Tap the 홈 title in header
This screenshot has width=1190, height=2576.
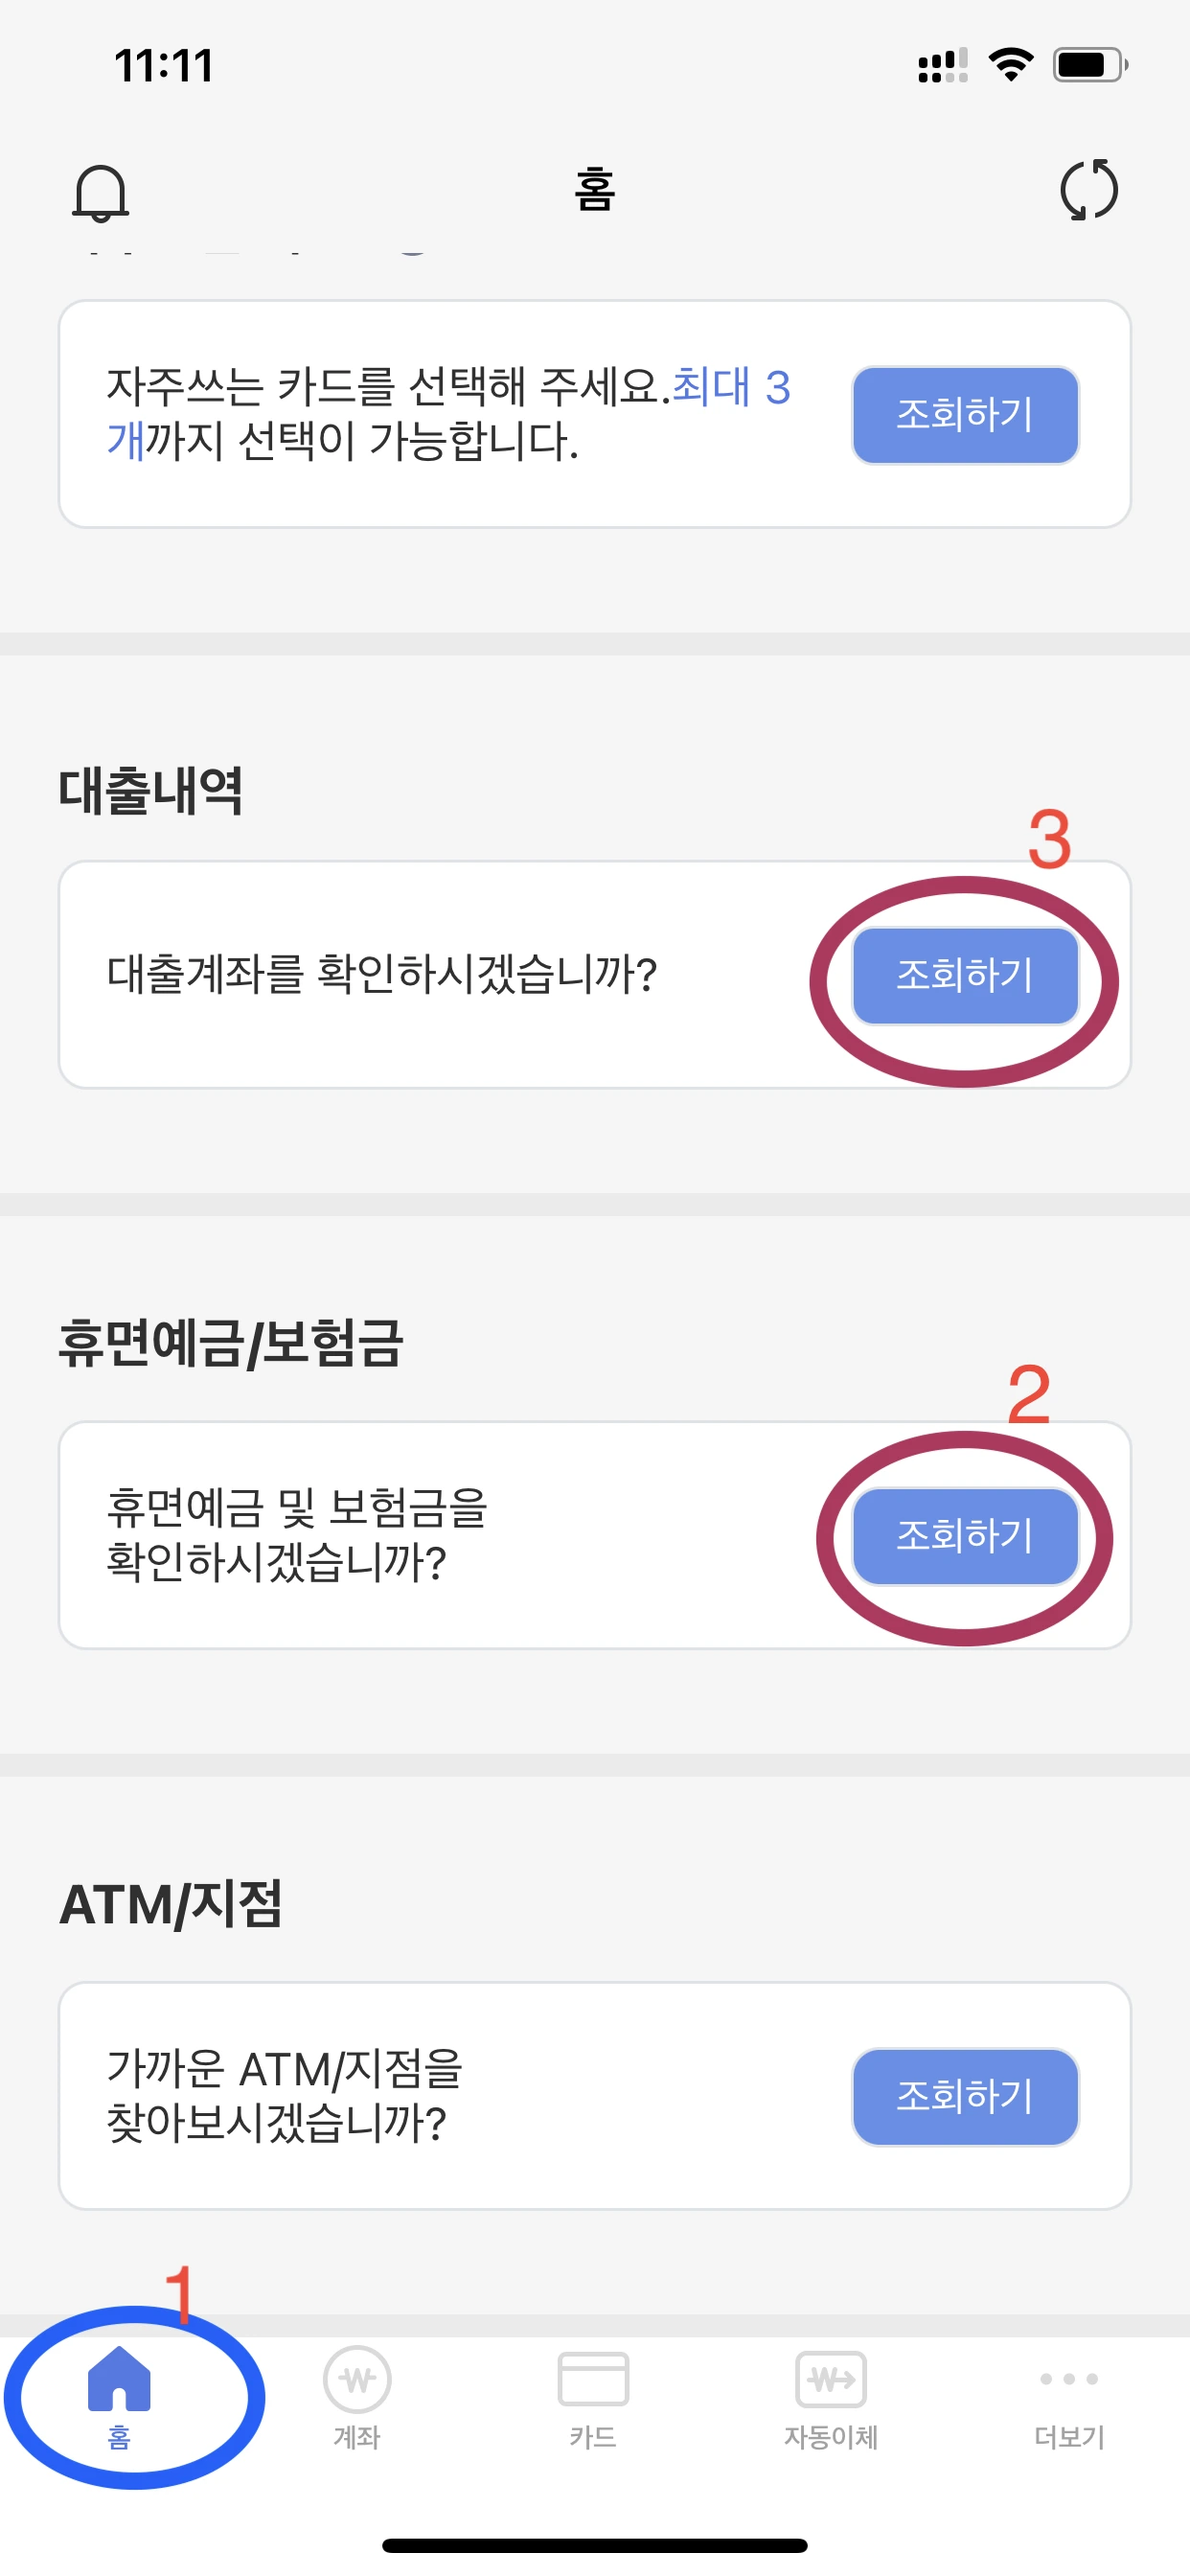594,189
